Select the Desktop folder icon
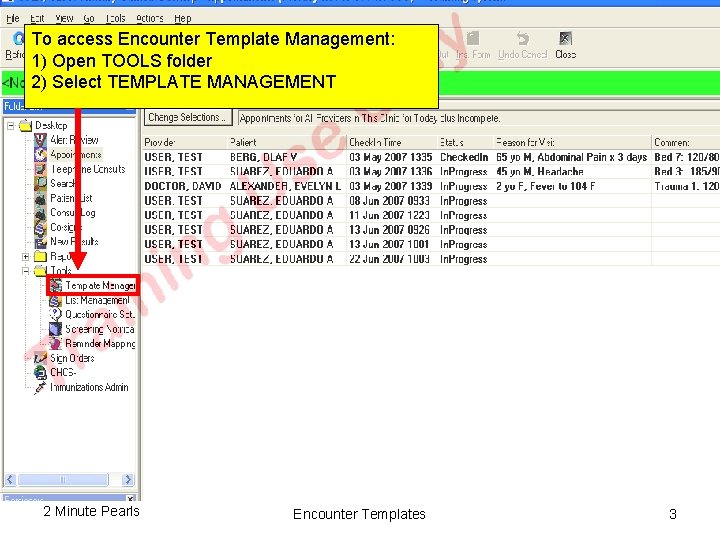Screen dimensions: 720x540 (x=26, y=125)
